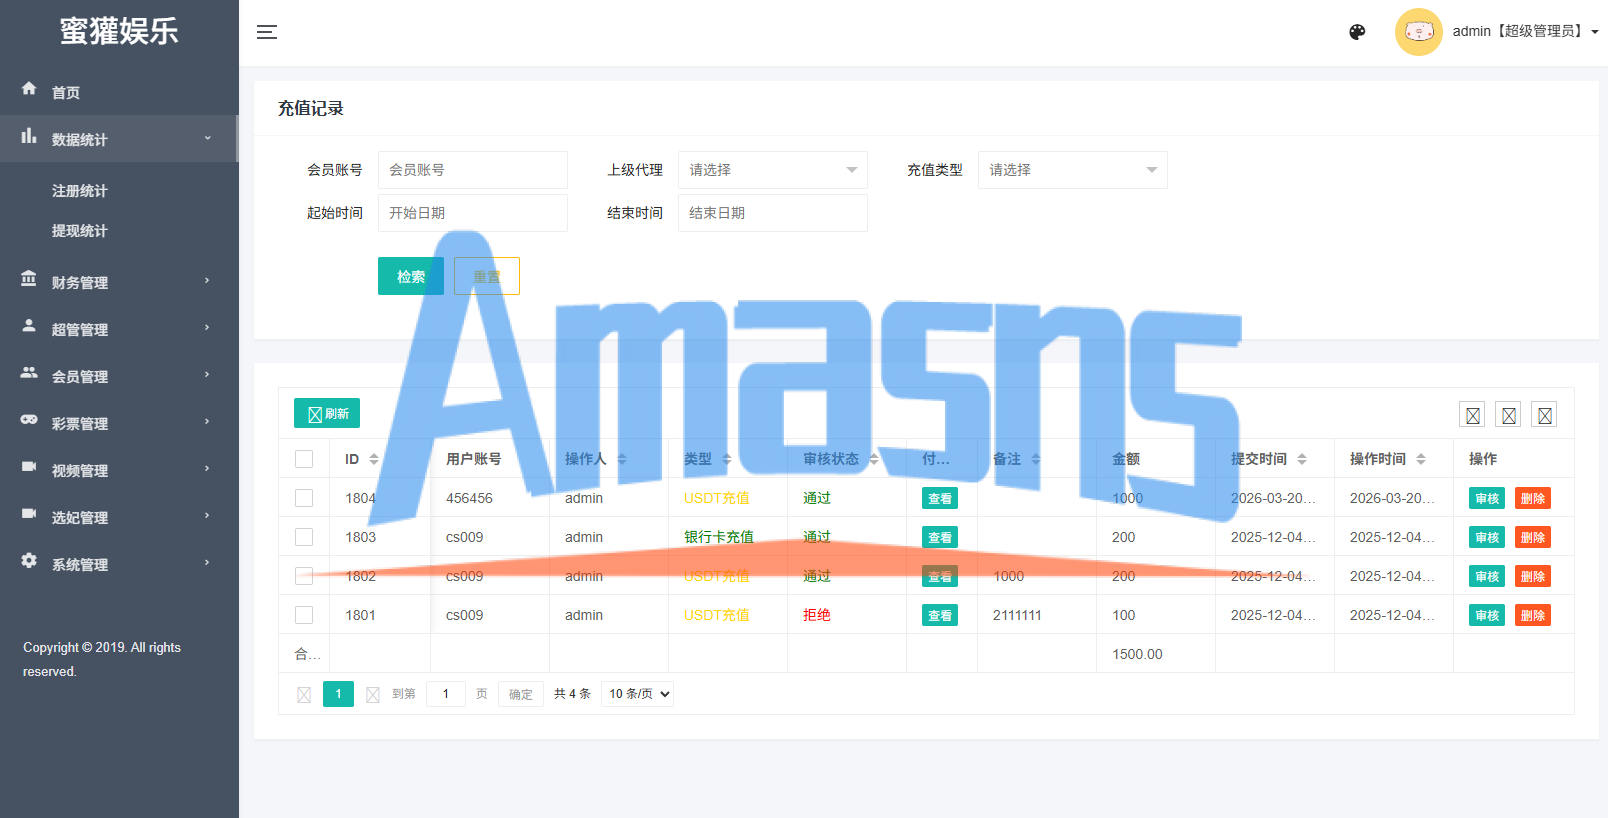Click the 数据统计 chart icon
Image resolution: width=1608 pixels, height=818 pixels.
(x=29, y=136)
